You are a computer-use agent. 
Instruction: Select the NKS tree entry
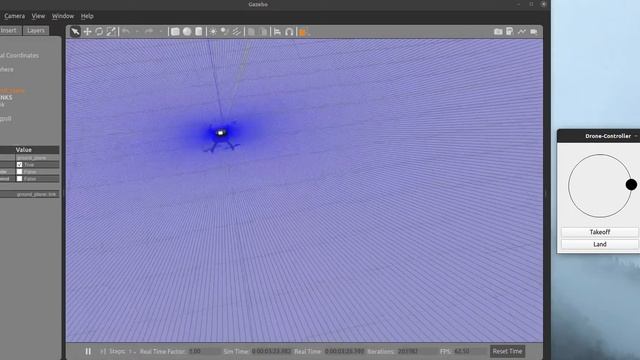(x=6, y=98)
